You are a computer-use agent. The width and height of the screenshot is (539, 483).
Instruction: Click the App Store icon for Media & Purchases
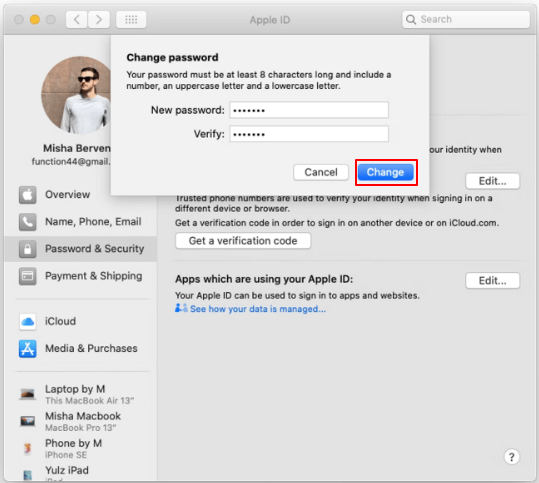28,349
